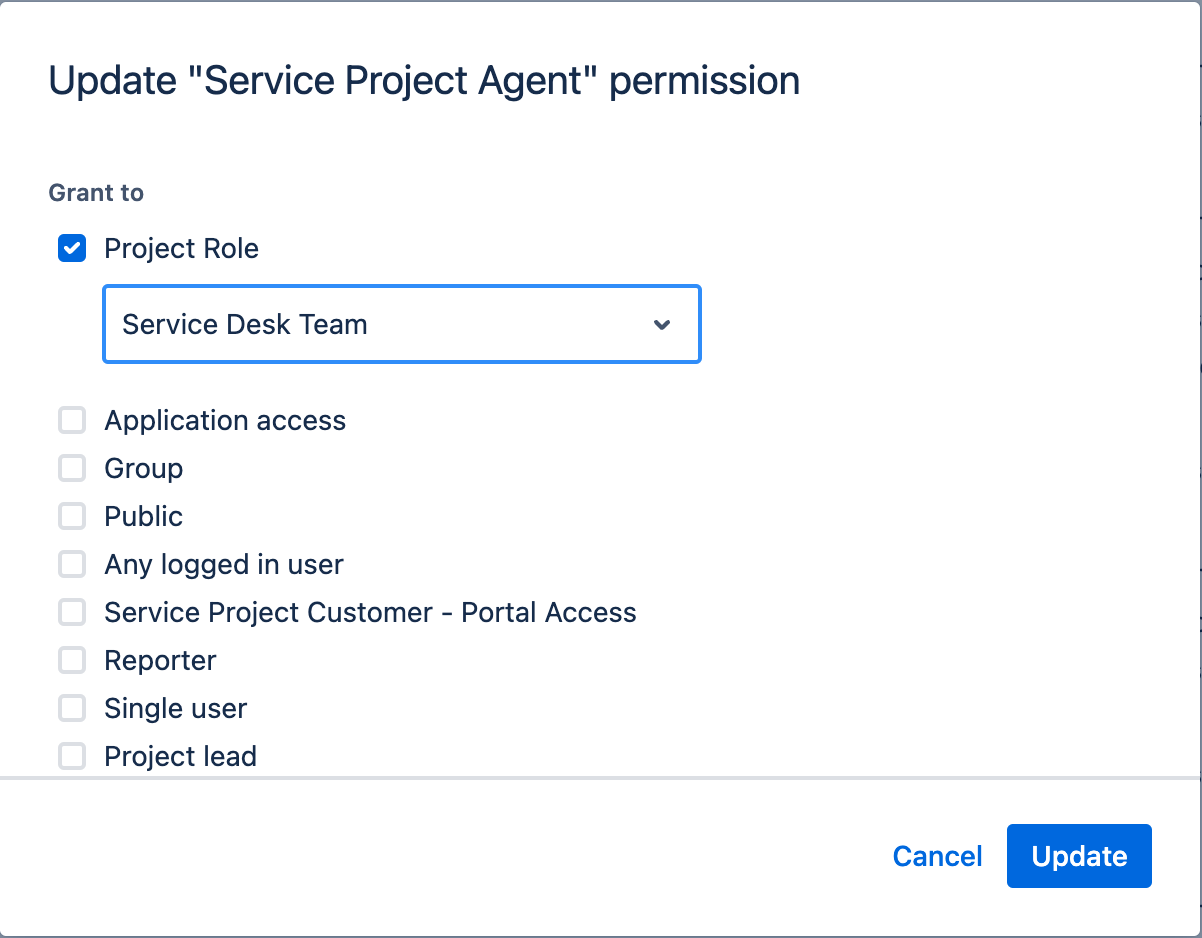Click the "Project Role" label text
The image size is (1202, 938).
181,249
